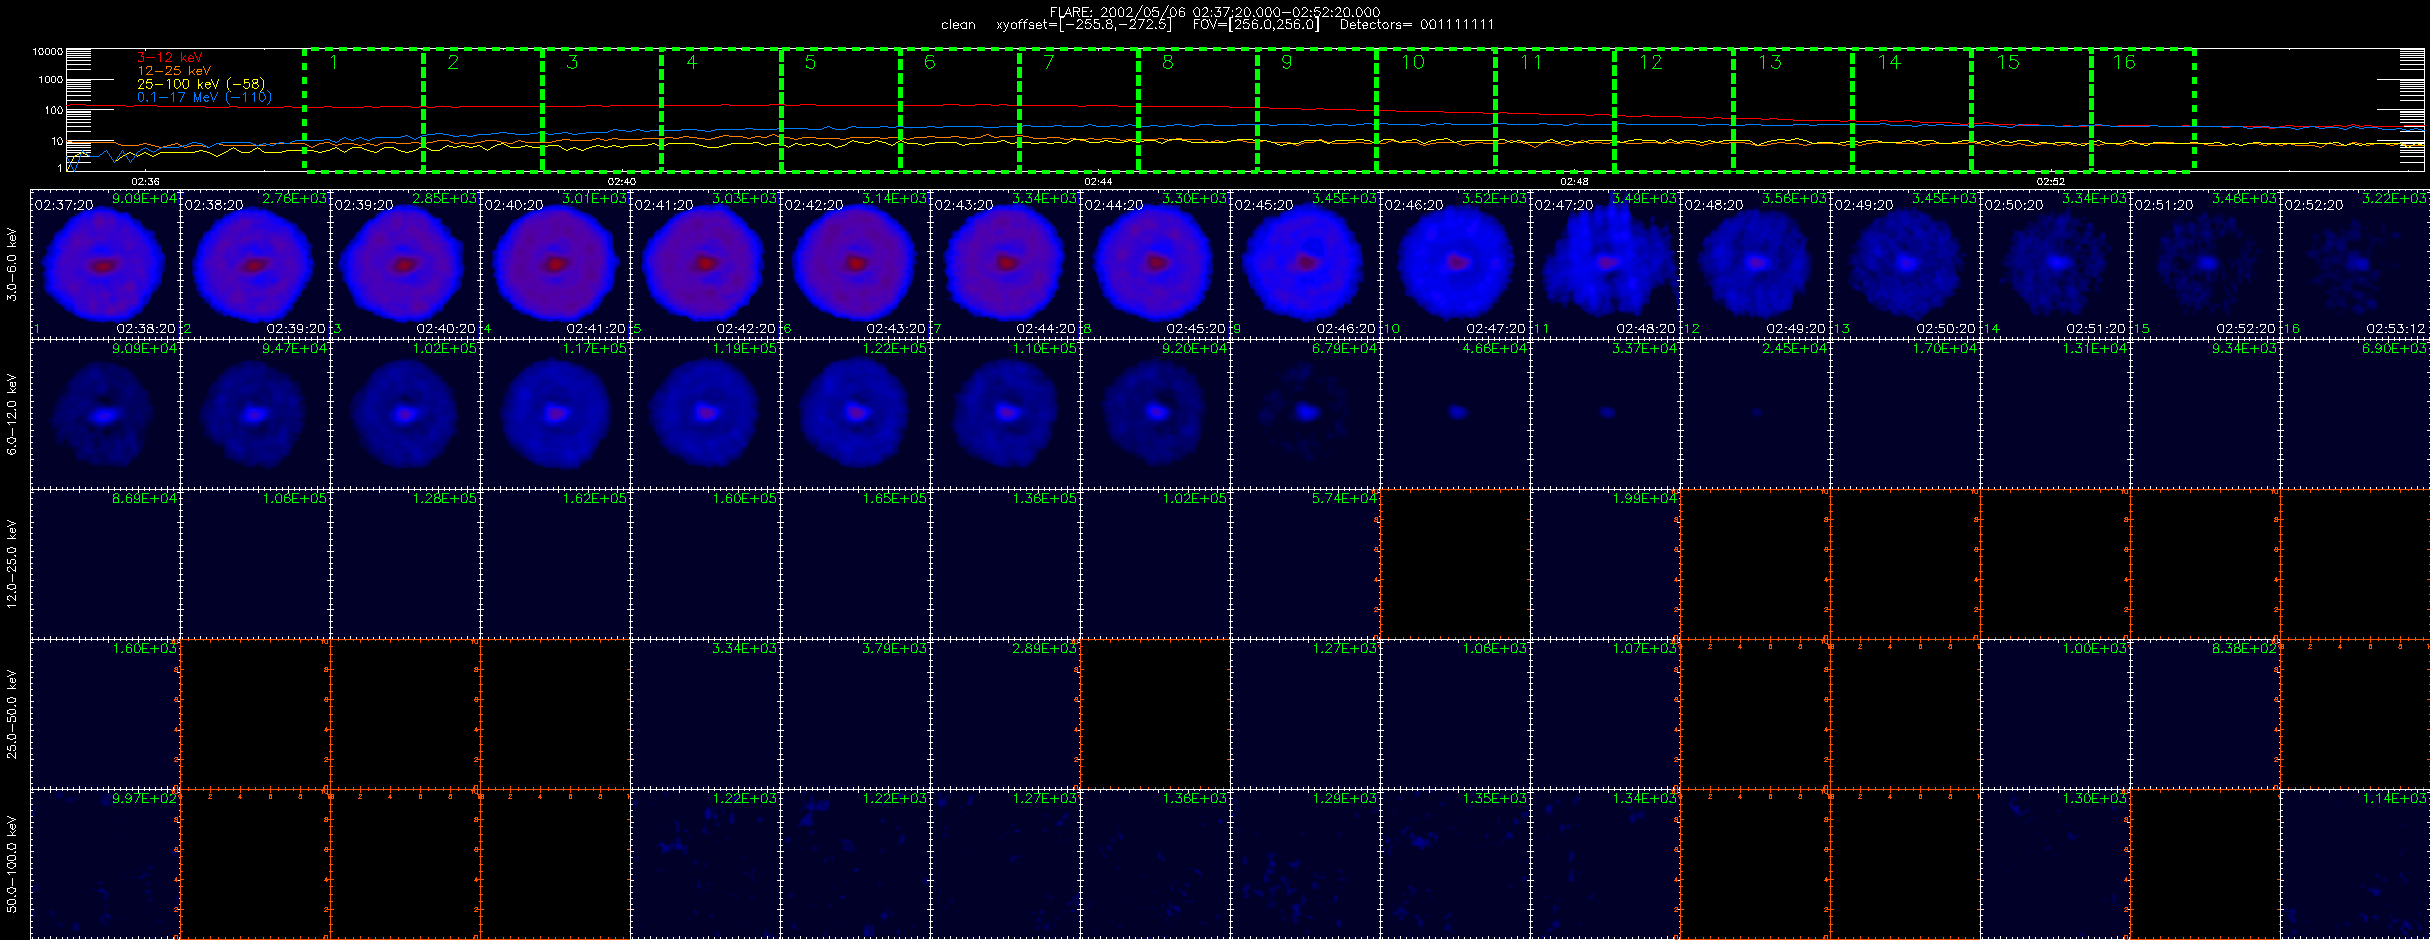Click the 1.19E+05 peak value
This screenshot has height=940, width=2430.
coord(744,348)
